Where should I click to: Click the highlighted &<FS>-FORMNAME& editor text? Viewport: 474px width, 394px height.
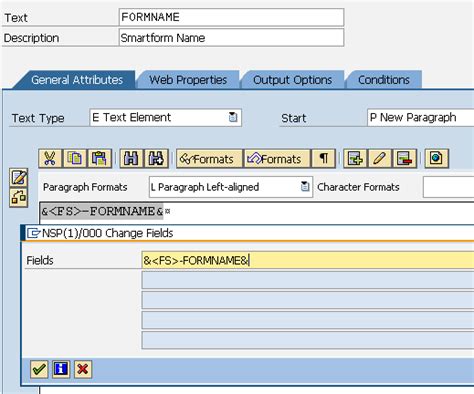coord(102,211)
